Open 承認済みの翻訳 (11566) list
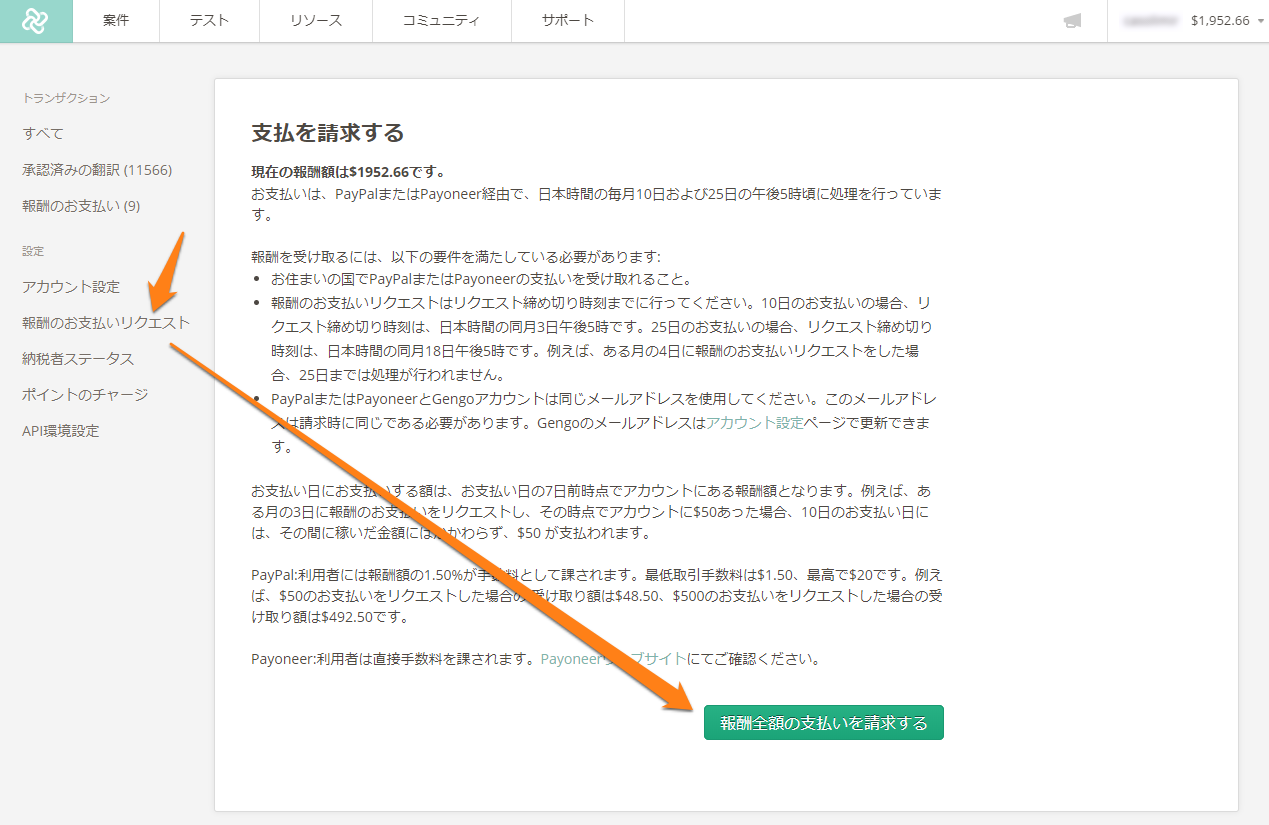The width and height of the screenshot is (1269, 825). (97, 170)
